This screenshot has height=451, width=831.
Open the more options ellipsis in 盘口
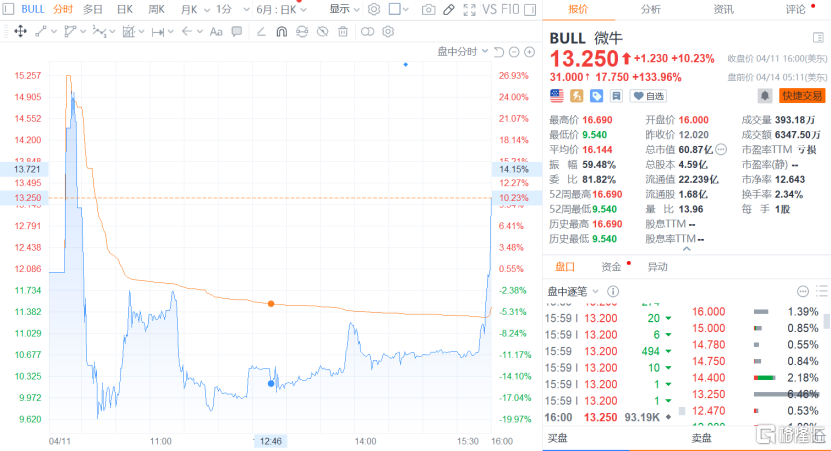(x=803, y=291)
